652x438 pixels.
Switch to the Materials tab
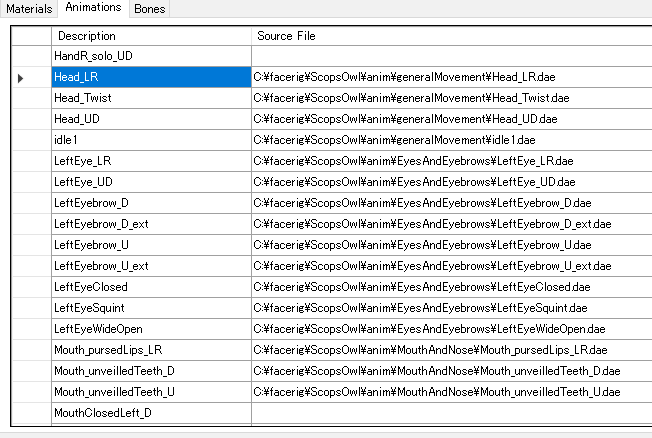point(28,9)
